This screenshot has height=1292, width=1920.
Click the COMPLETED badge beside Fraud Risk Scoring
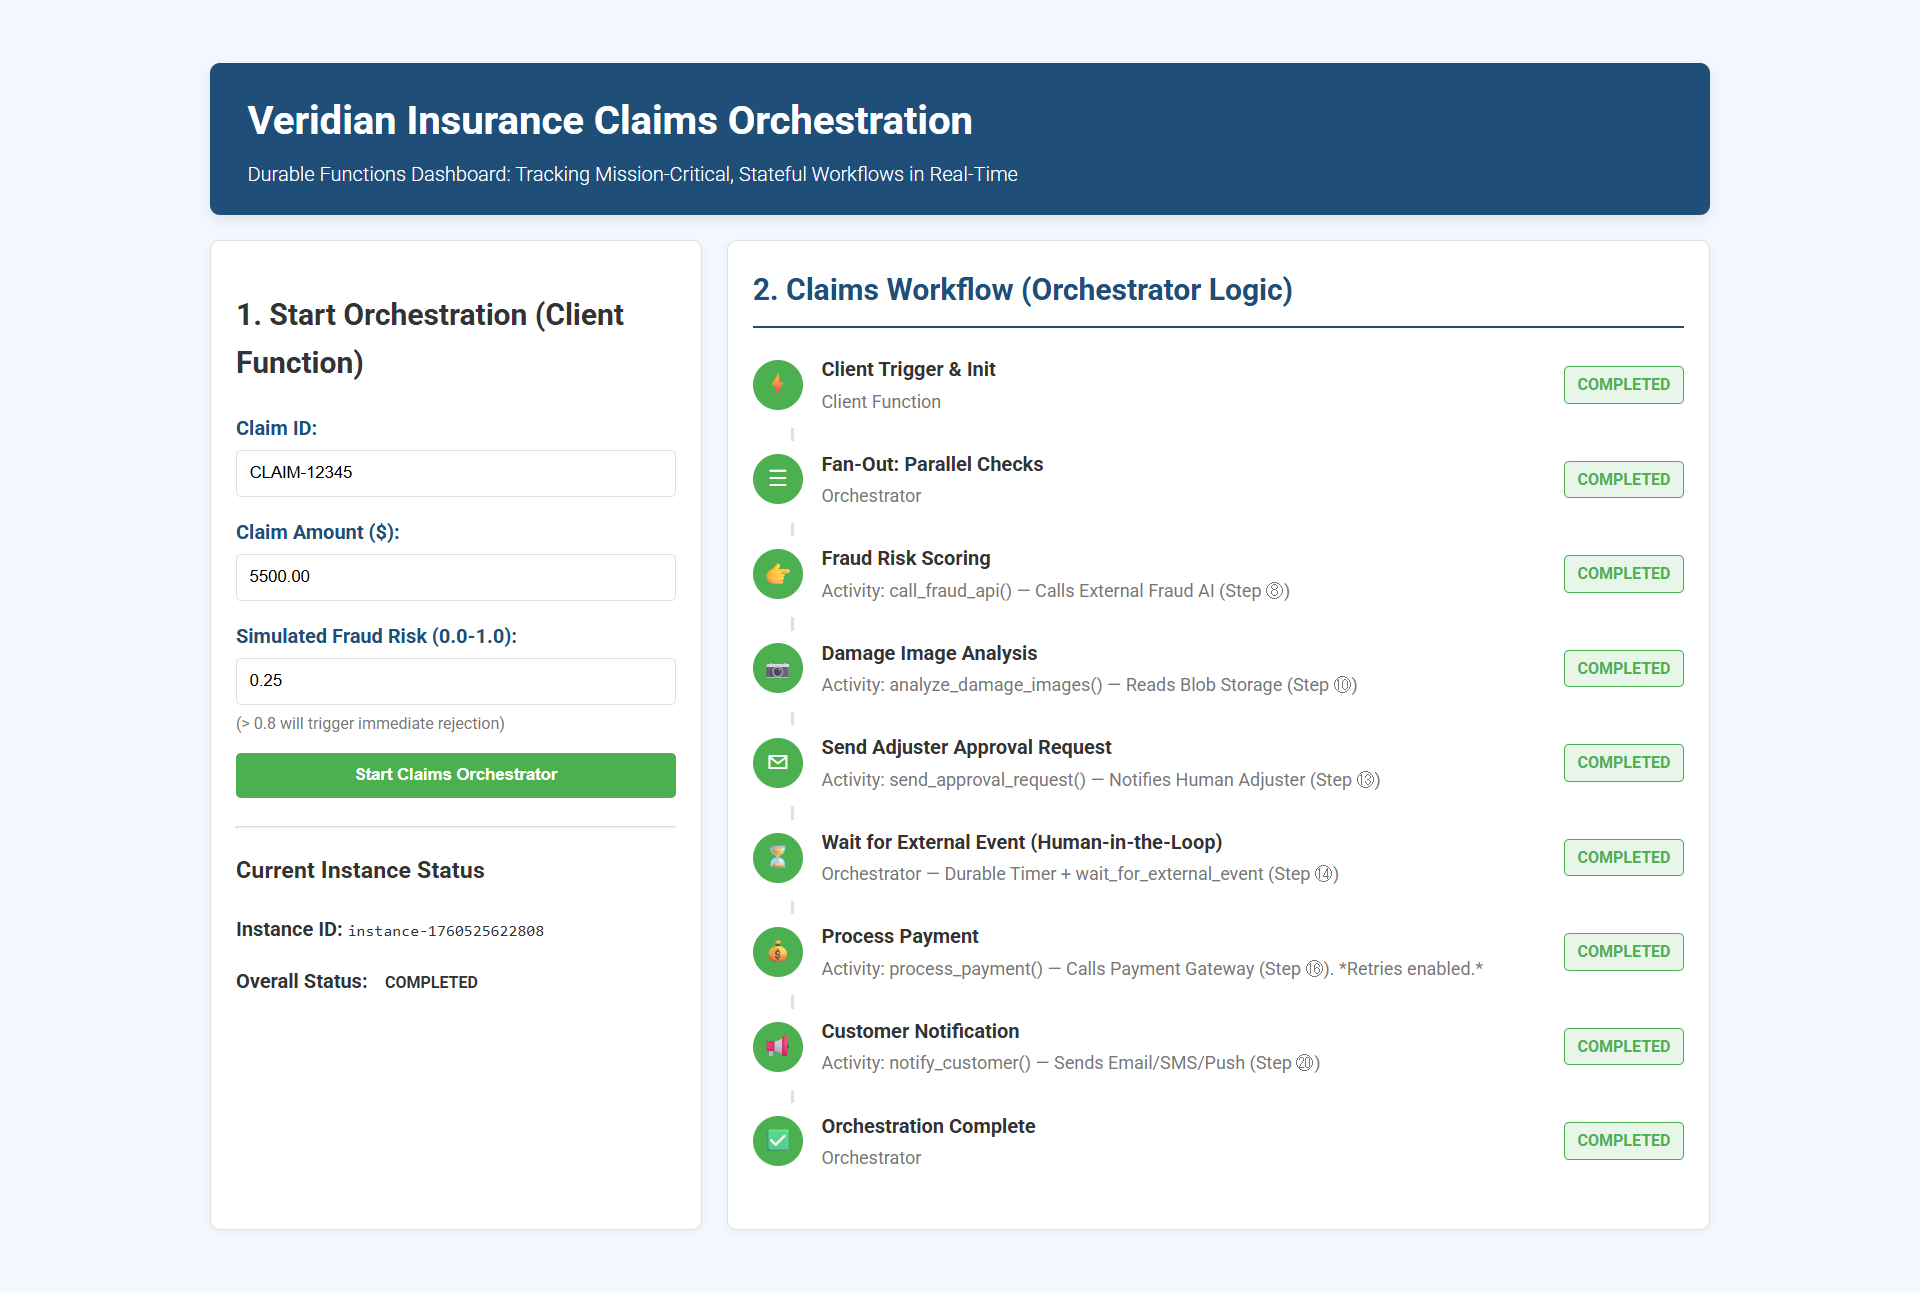[1622, 574]
